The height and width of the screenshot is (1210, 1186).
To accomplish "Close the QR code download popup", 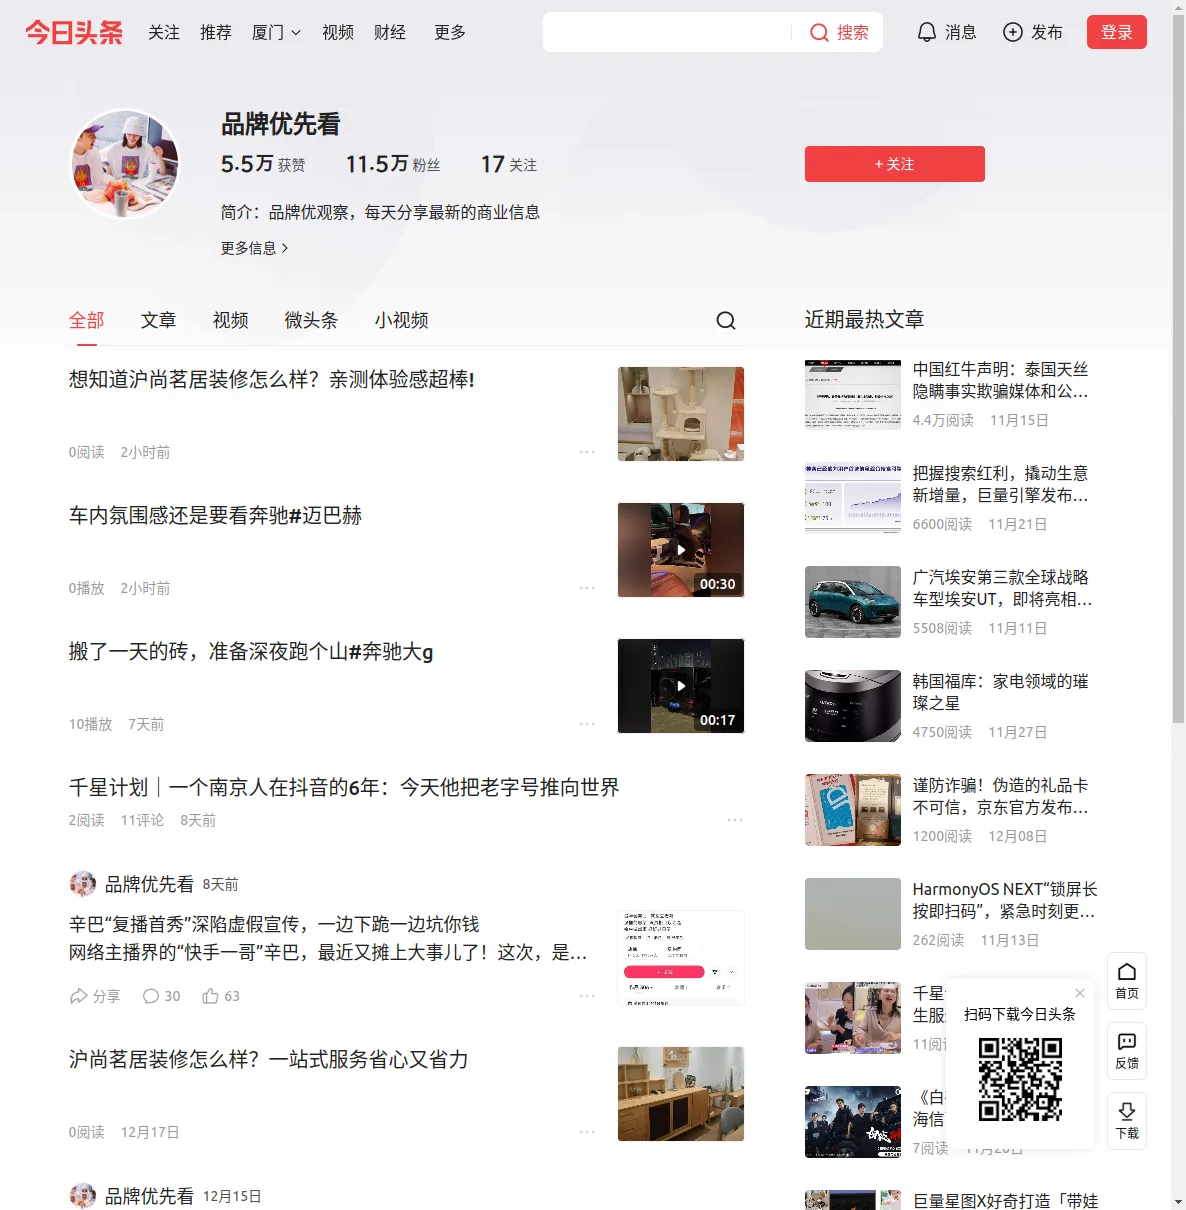I will (1080, 993).
